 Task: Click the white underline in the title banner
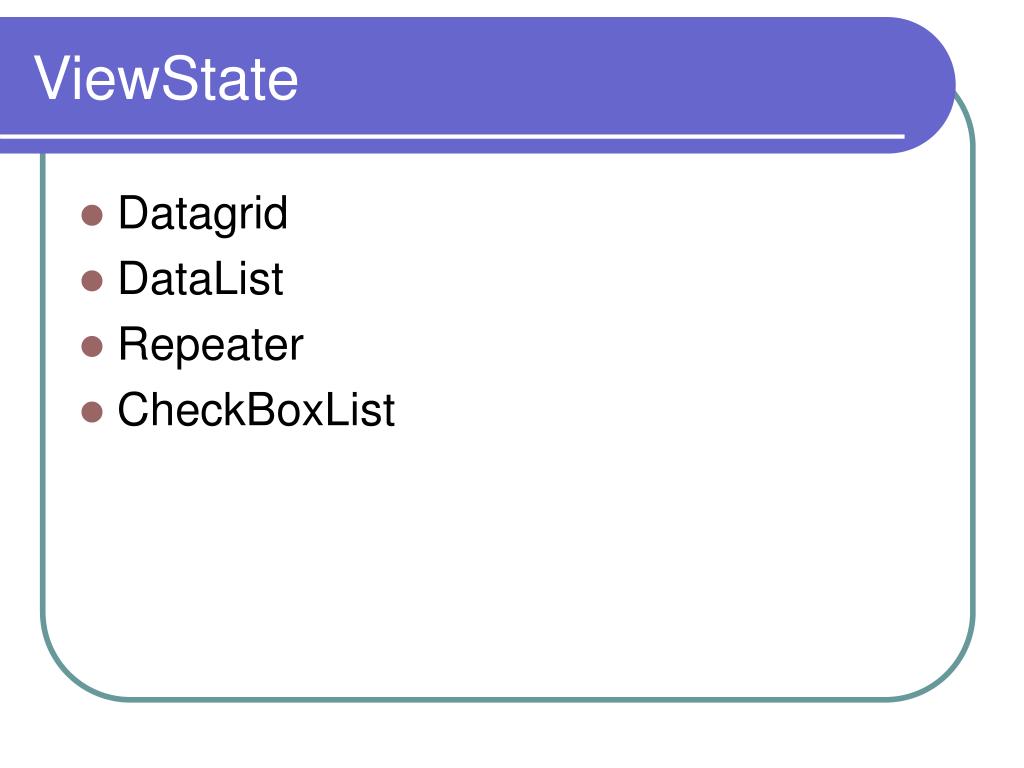tap(452, 136)
